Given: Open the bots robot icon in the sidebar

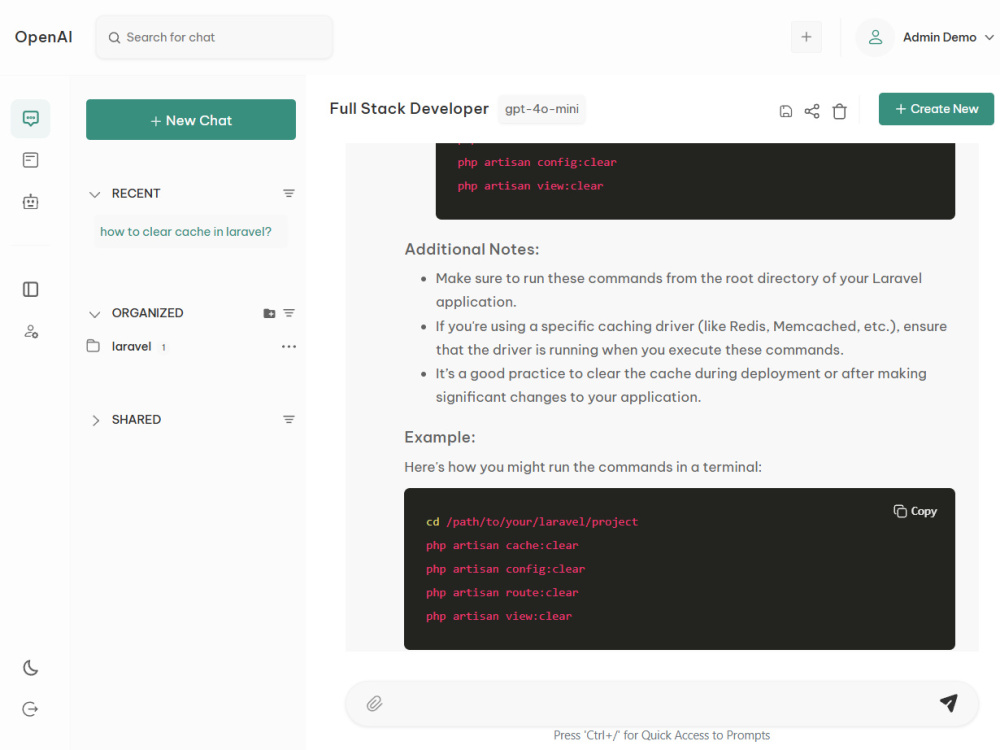Looking at the screenshot, I should point(31,202).
